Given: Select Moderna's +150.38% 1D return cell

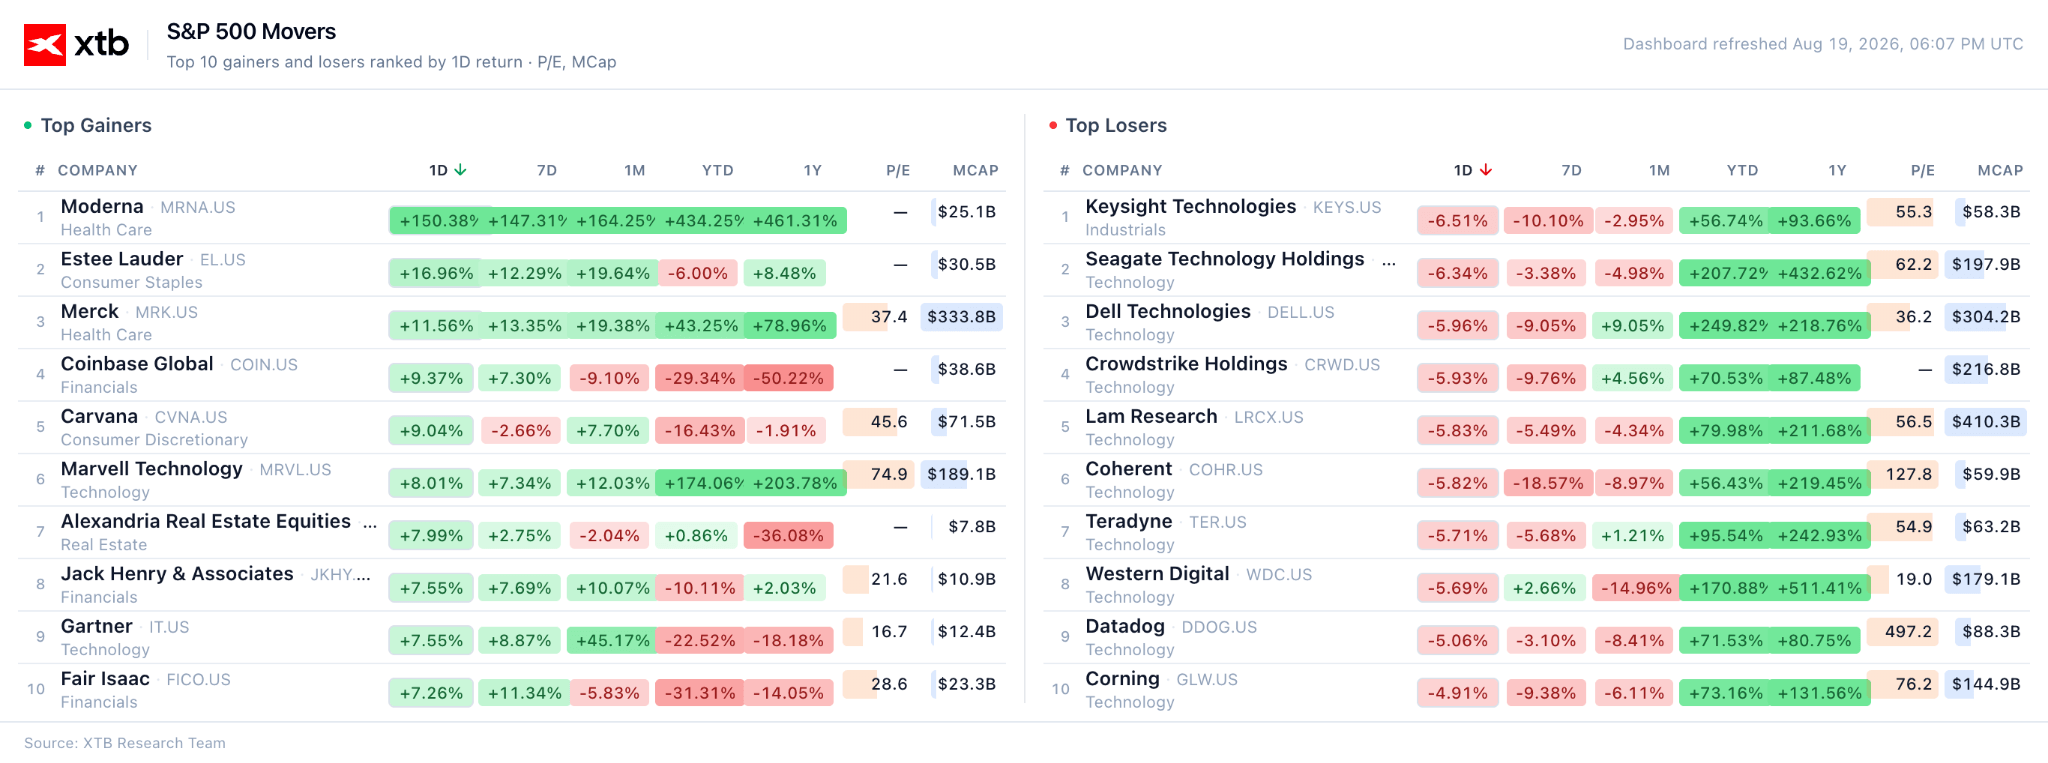Looking at the screenshot, I should (439, 221).
